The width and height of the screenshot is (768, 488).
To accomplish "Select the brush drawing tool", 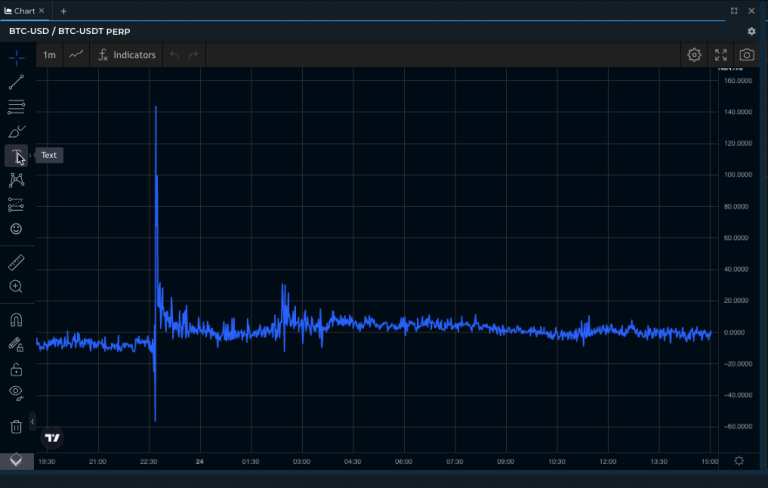I will coord(16,131).
